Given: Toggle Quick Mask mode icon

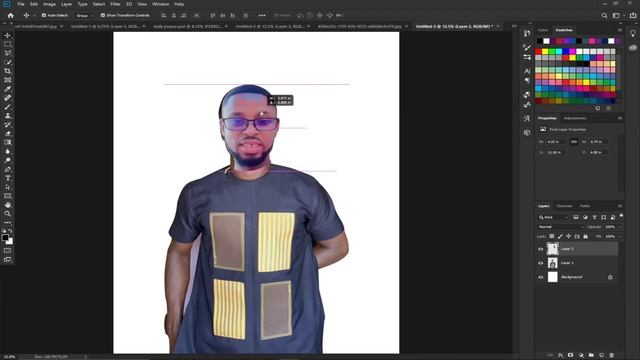Looking at the screenshot, I should [7, 250].
